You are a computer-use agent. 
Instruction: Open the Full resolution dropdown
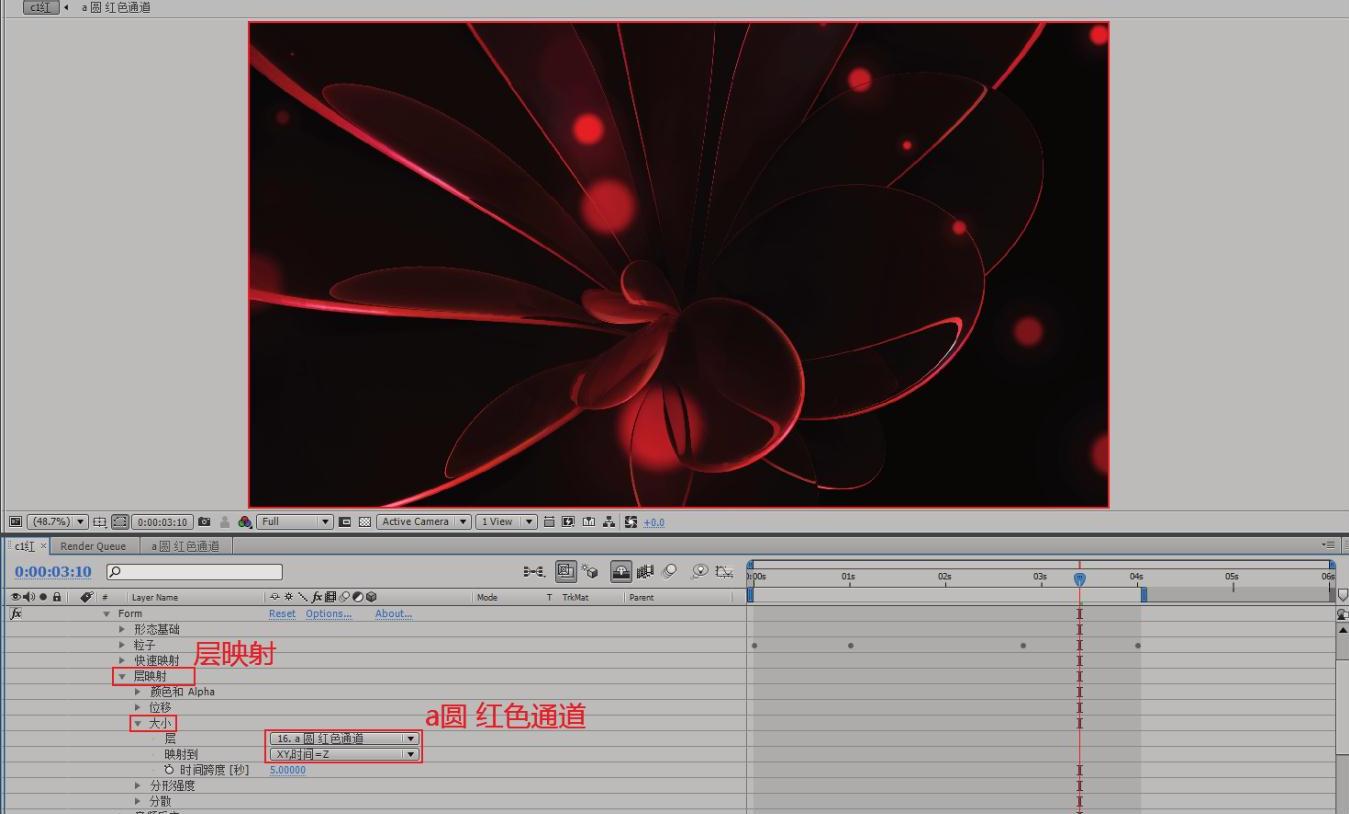[x=295, y=522]
